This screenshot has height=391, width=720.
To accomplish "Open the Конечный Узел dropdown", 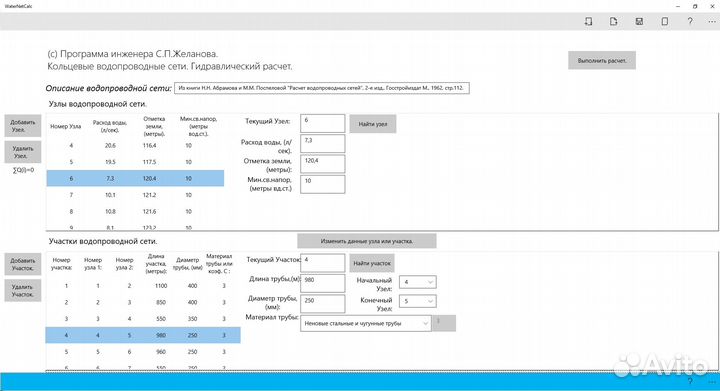I will tap(417, 301).
